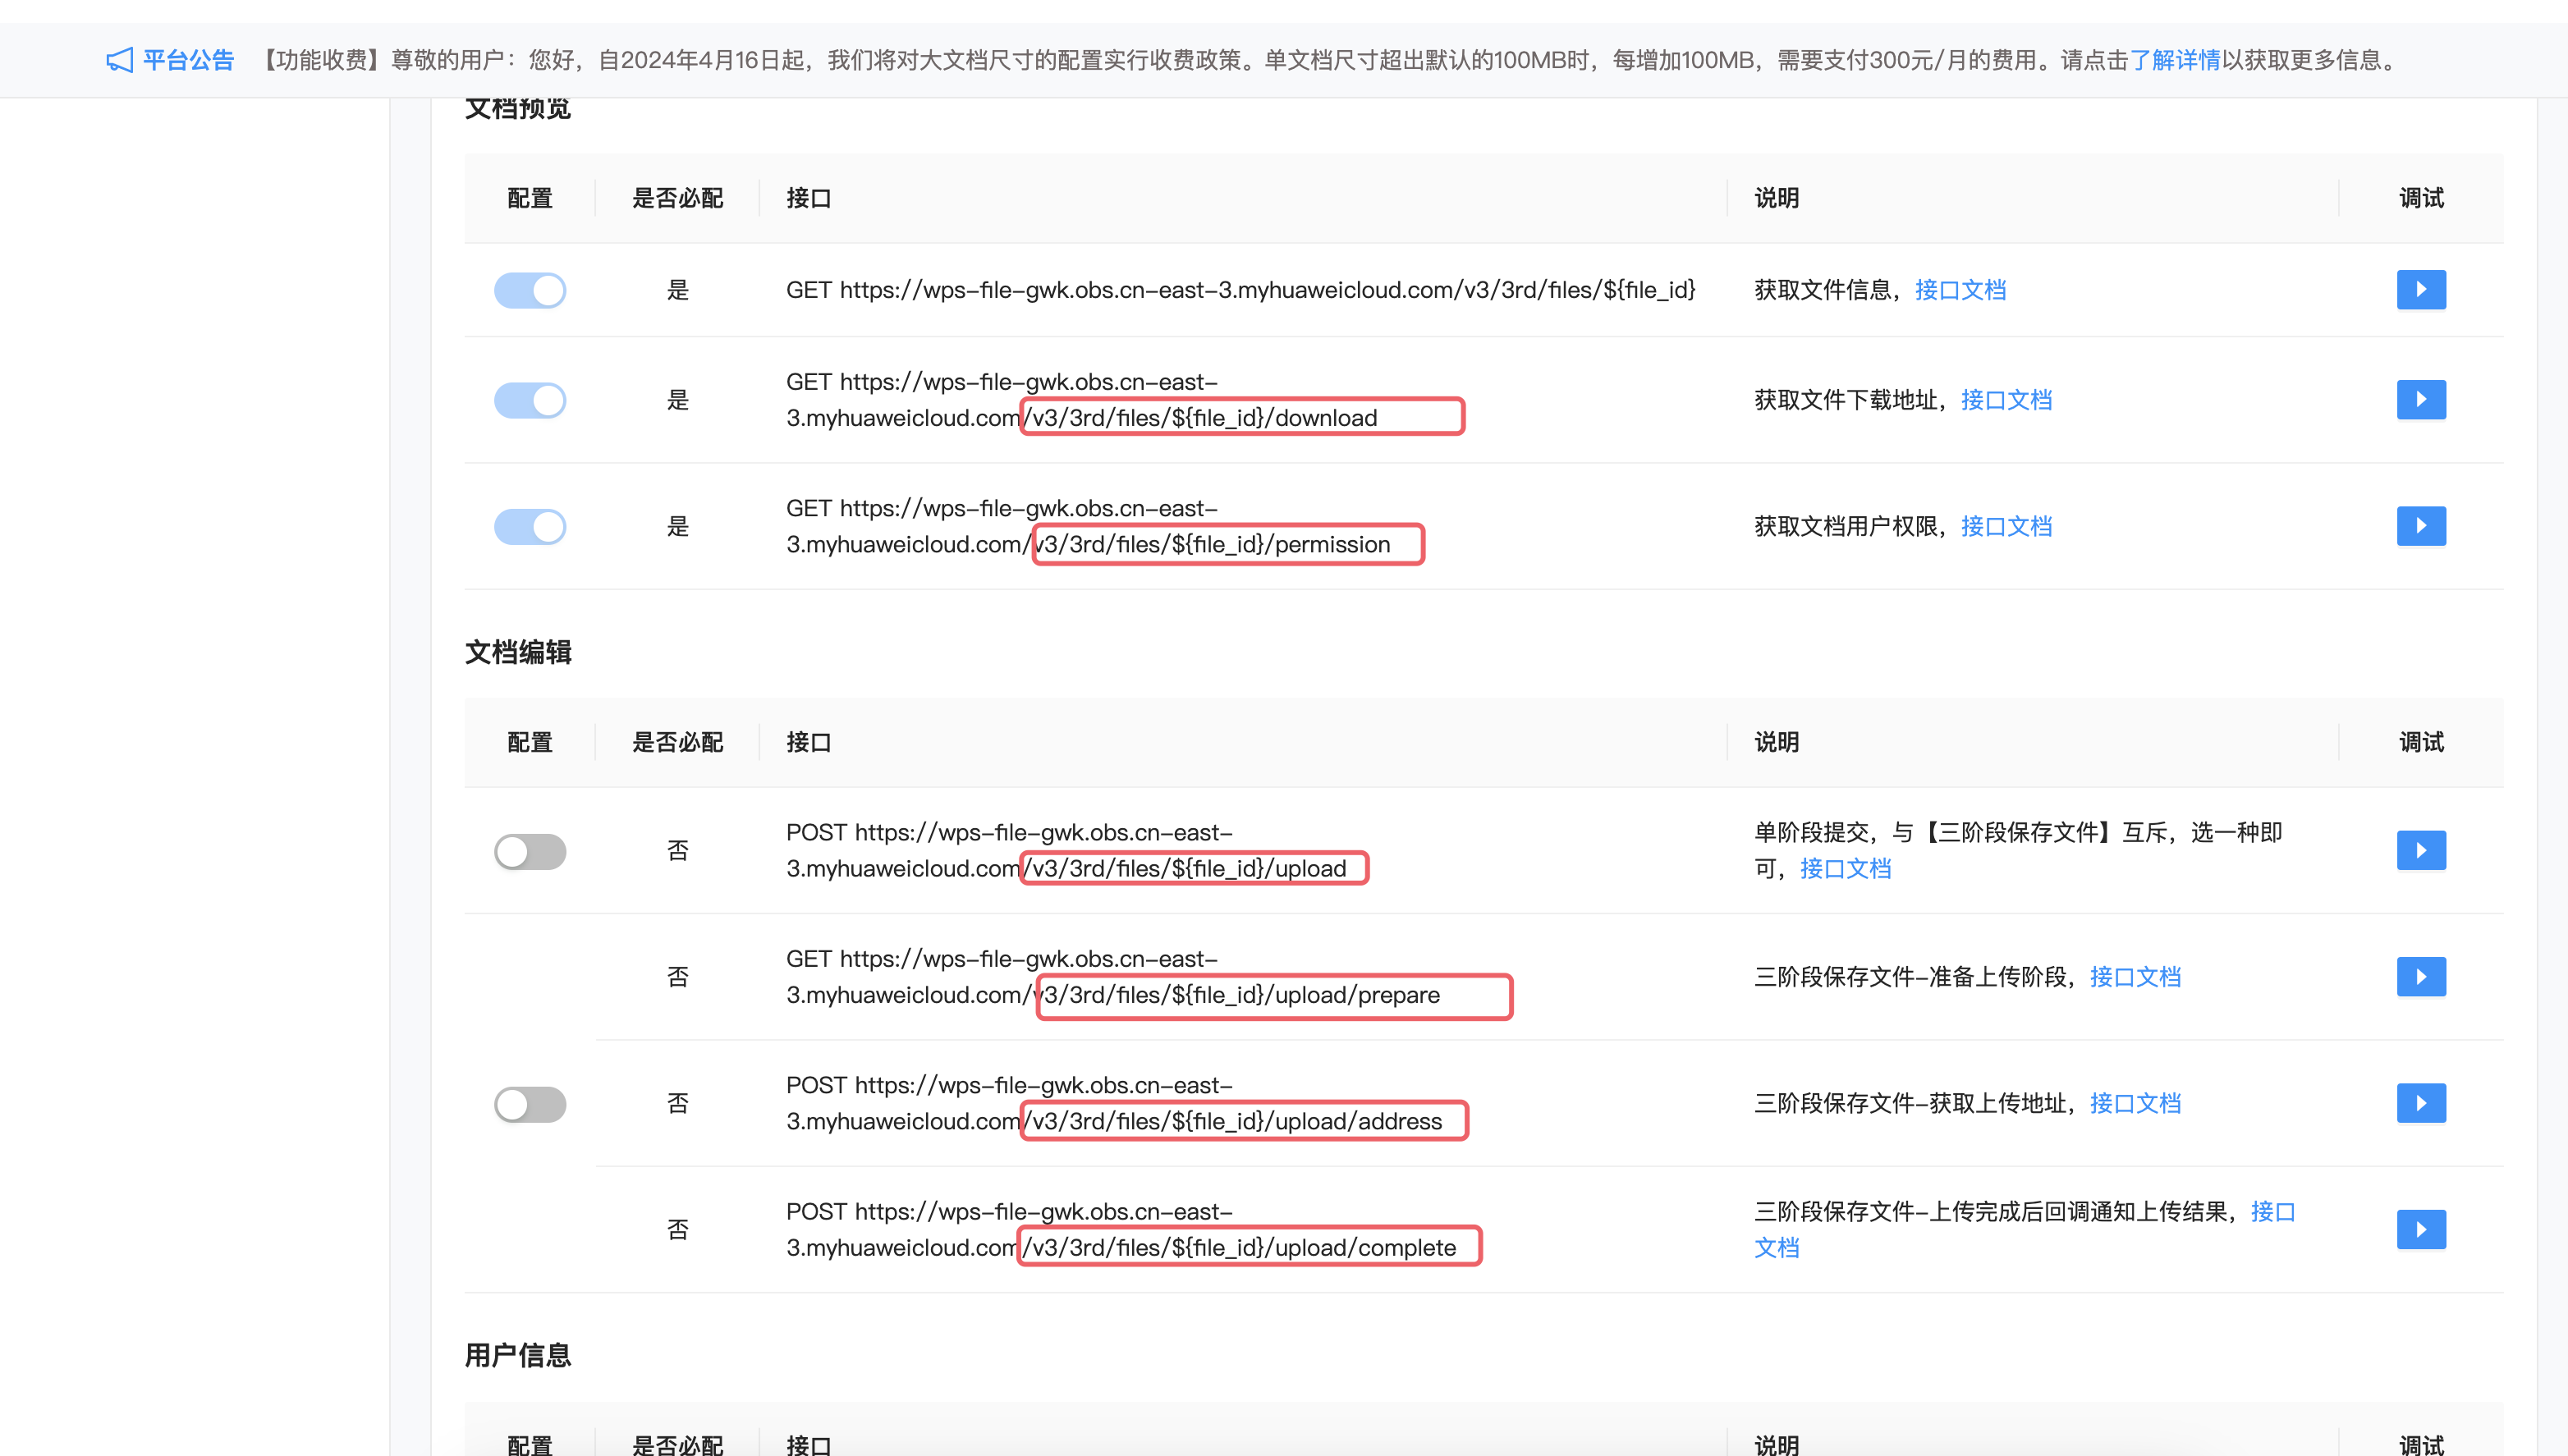The image size is (2568, 1456).
Task: Run debug for upload/address endpoint
Action: [2421, 1104]
